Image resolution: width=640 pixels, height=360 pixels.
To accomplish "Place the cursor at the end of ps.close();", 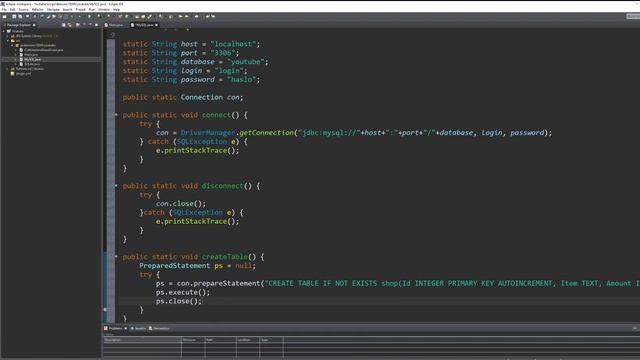I will pos(202,301).
